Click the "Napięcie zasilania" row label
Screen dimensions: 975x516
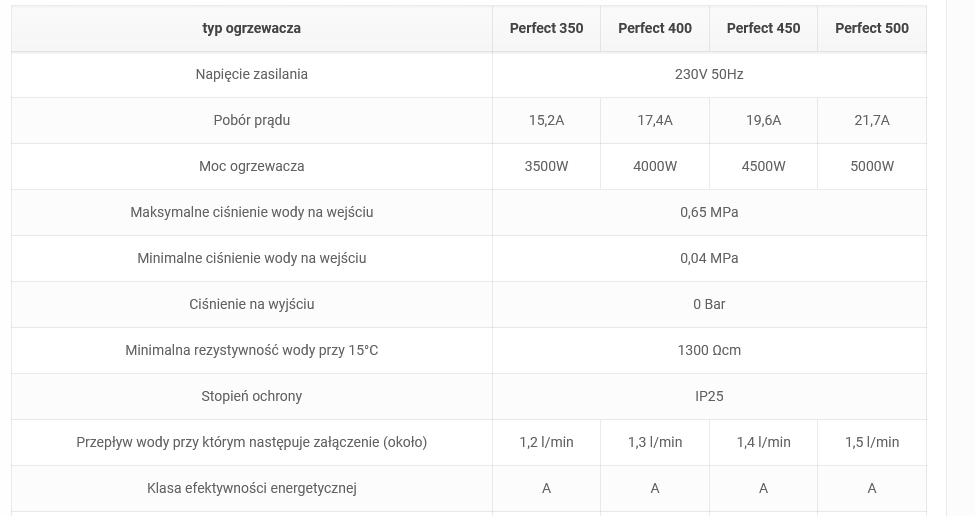[251, 75]
